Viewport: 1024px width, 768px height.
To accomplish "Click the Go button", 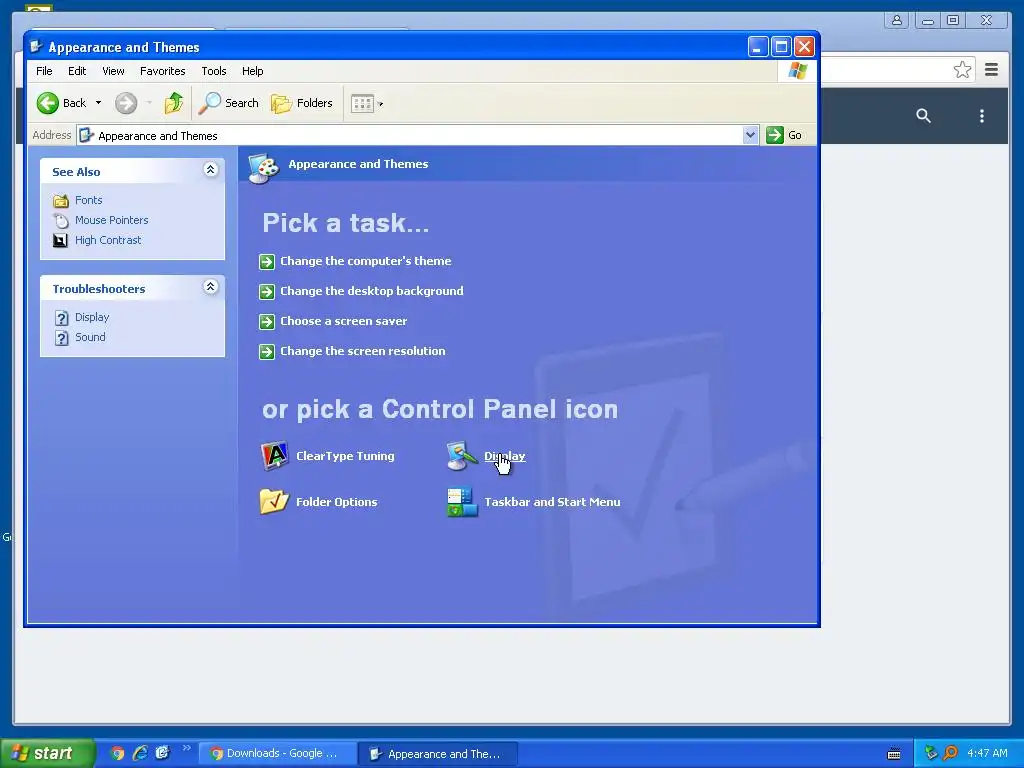I will (x=784, y=135).
